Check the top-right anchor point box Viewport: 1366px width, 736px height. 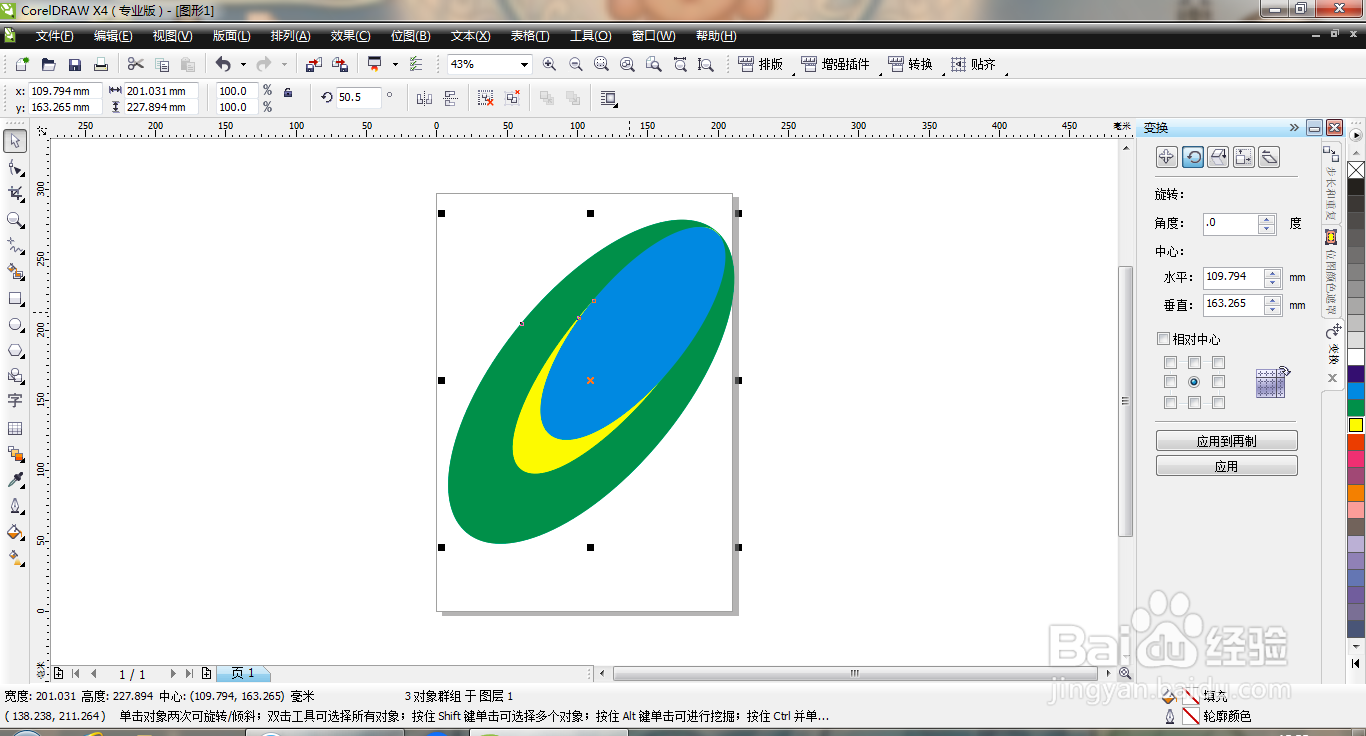(1218, 362)
